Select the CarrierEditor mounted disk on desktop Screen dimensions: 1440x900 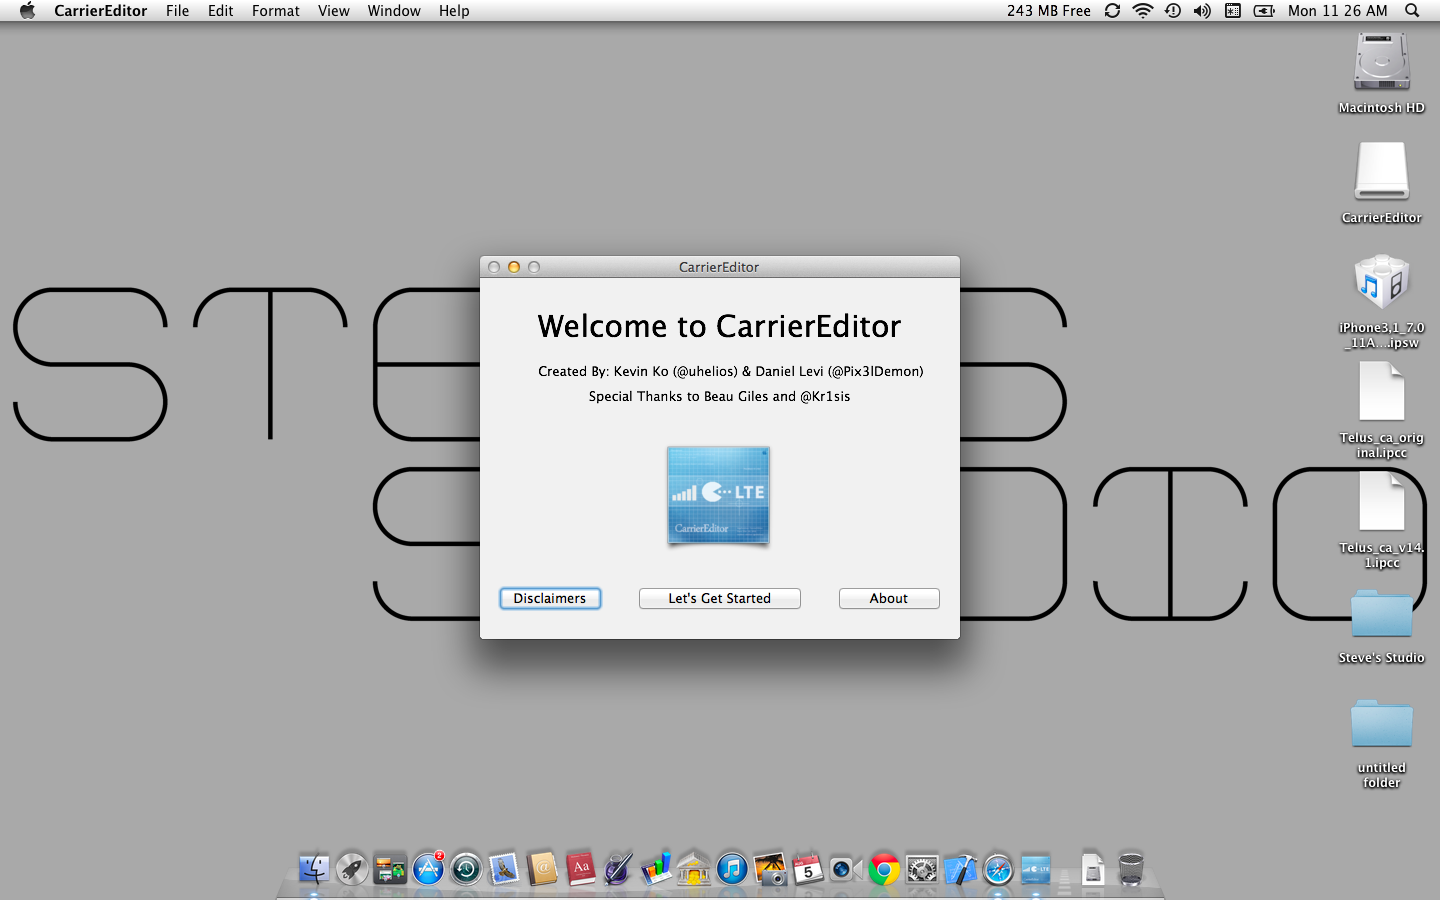pos(1382,183)
